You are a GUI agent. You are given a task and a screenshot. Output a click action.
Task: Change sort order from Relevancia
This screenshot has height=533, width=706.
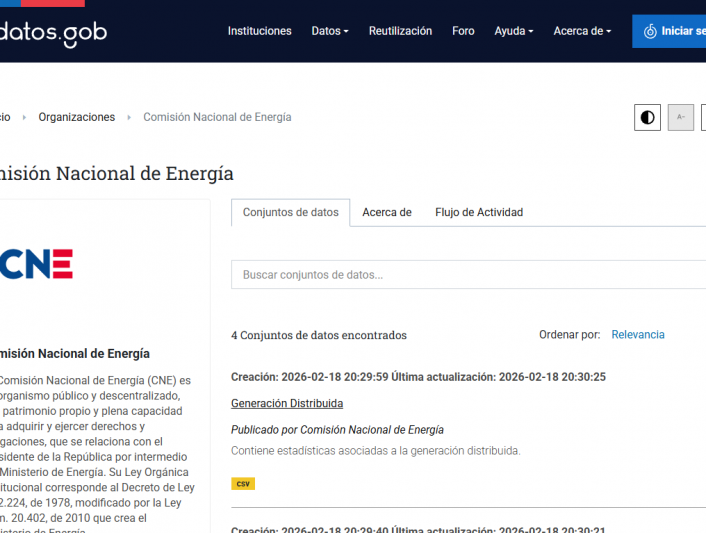point(638,335)
